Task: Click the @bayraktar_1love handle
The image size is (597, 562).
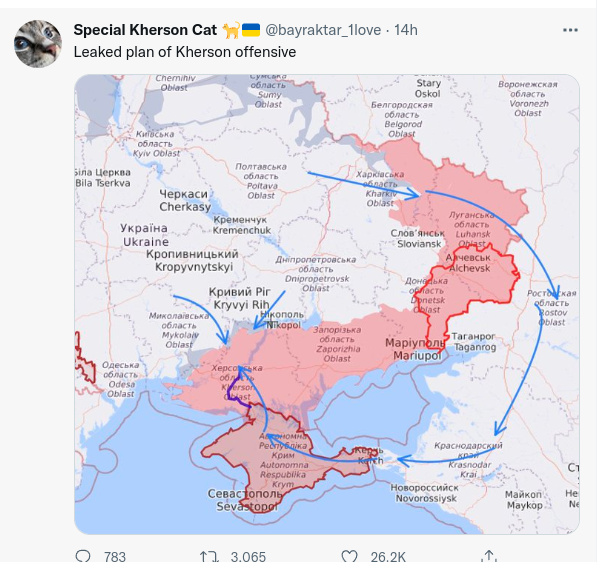Action: click(x=323, y=30)
